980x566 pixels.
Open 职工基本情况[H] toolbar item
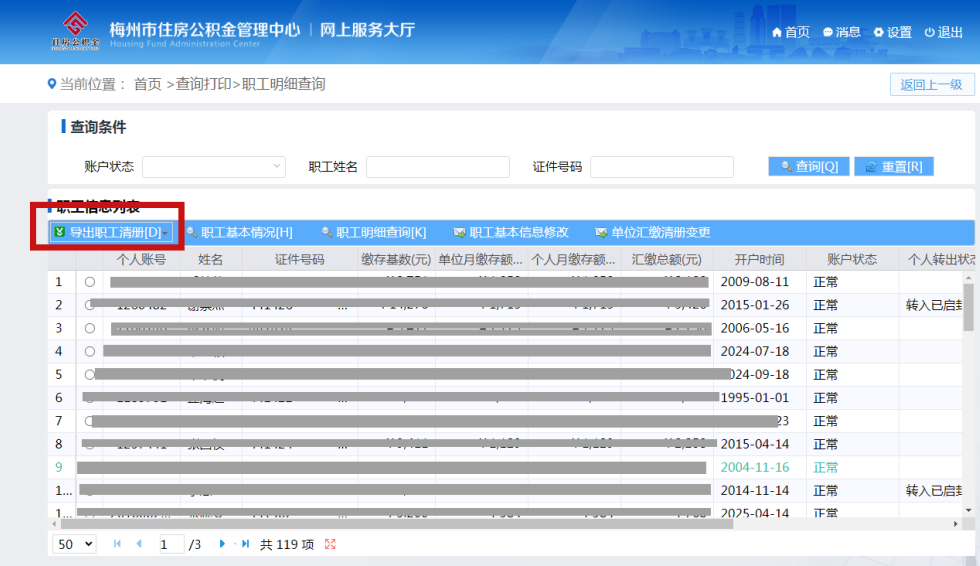pyautogui.click(x=239, y=232)
